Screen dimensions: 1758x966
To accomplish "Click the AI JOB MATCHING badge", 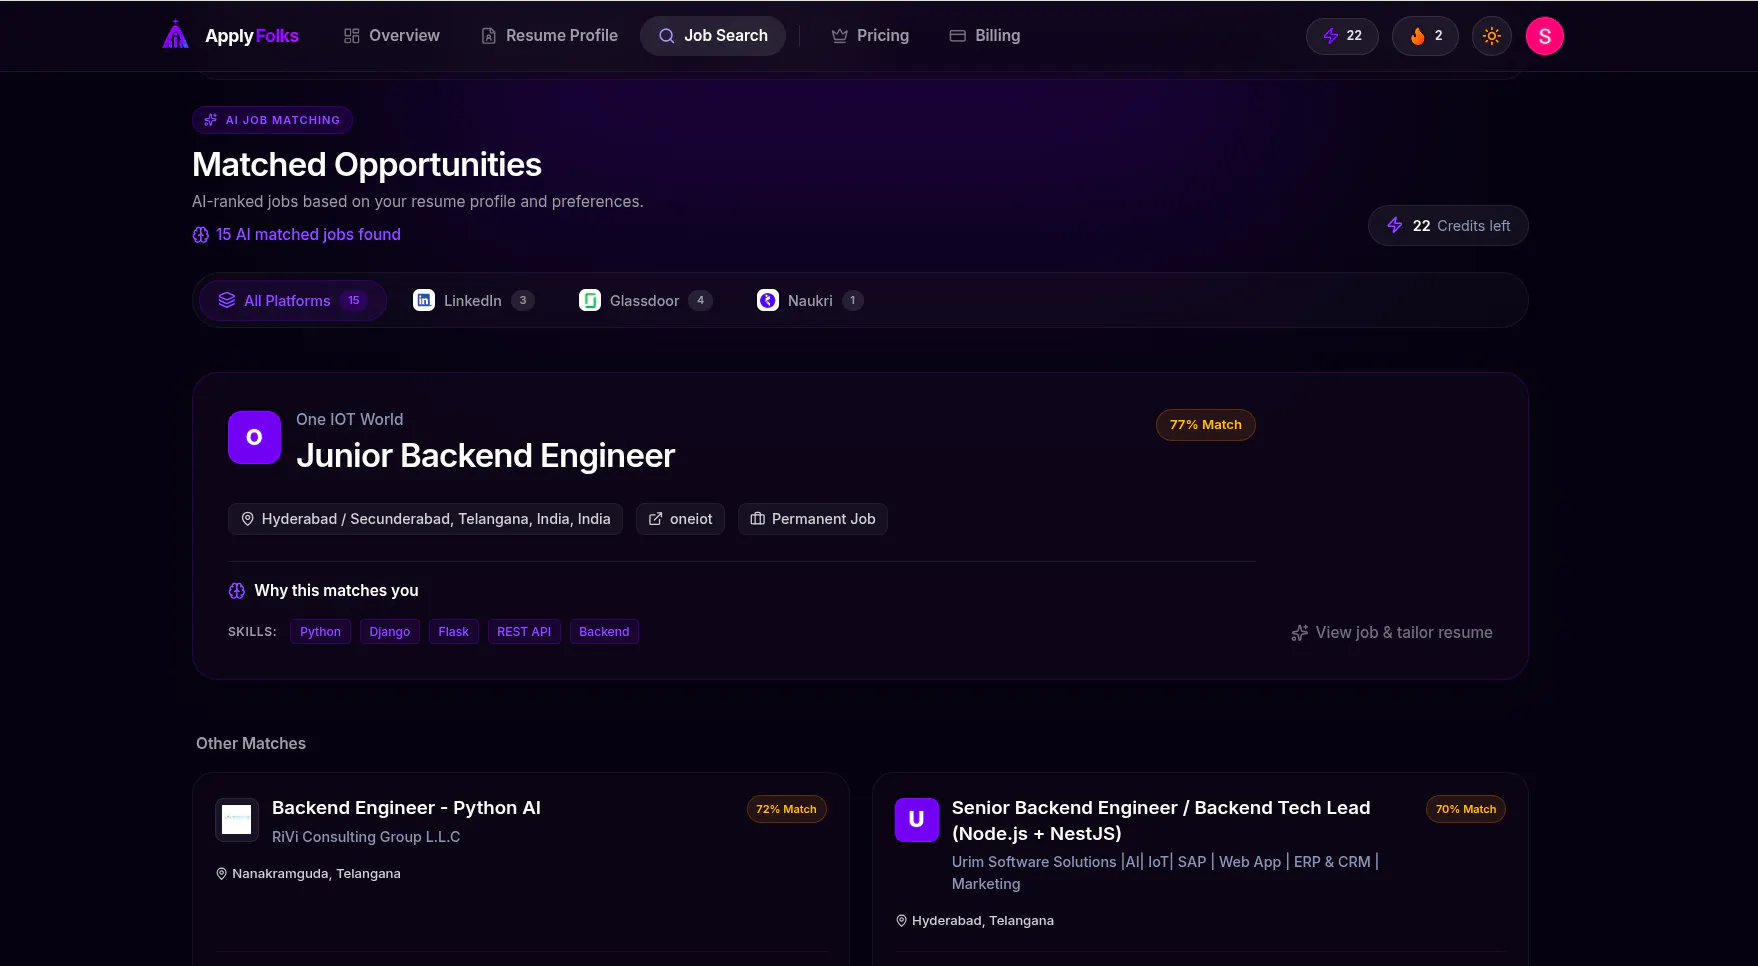I will [272, 120].
